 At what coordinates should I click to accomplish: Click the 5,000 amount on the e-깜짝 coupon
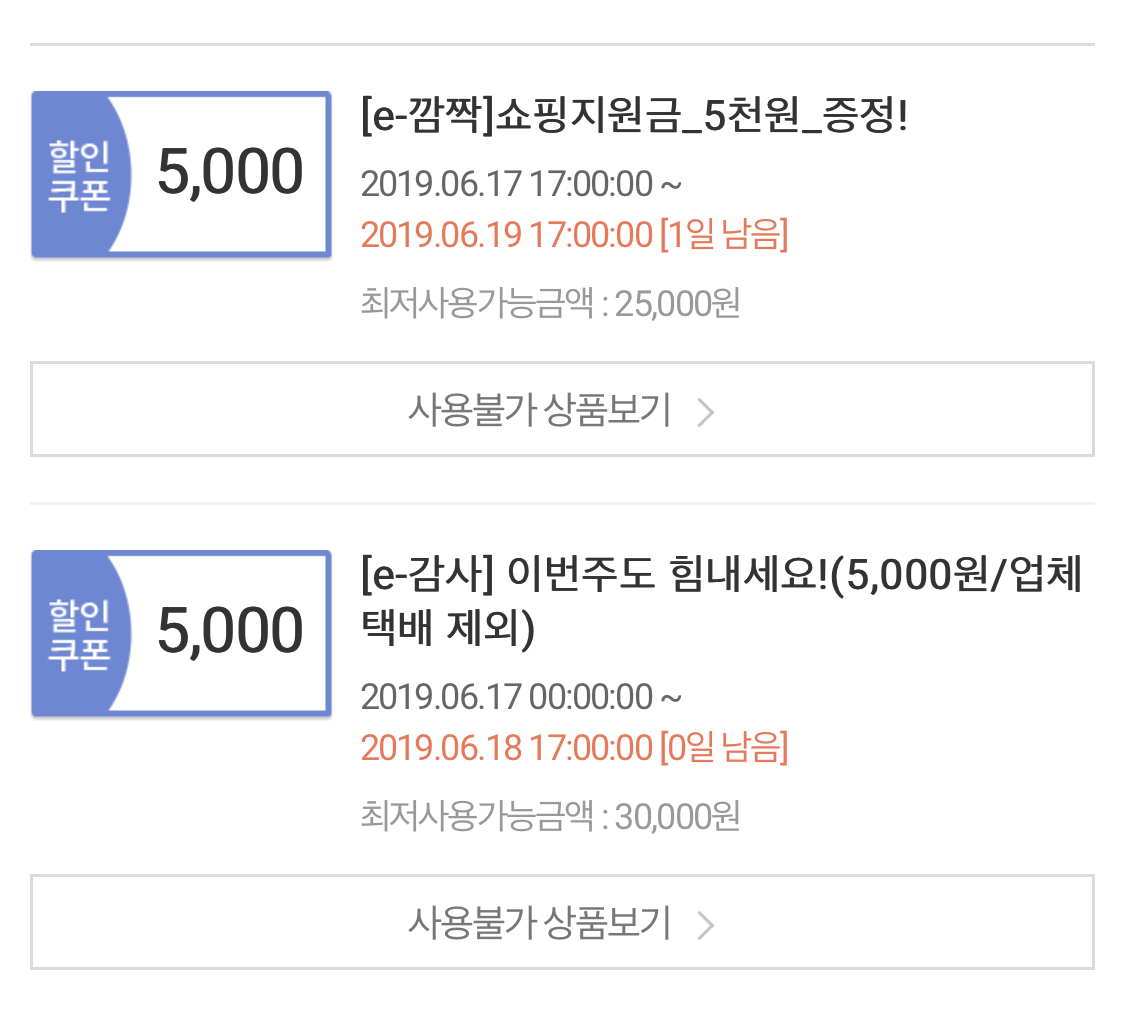[230, 174]
